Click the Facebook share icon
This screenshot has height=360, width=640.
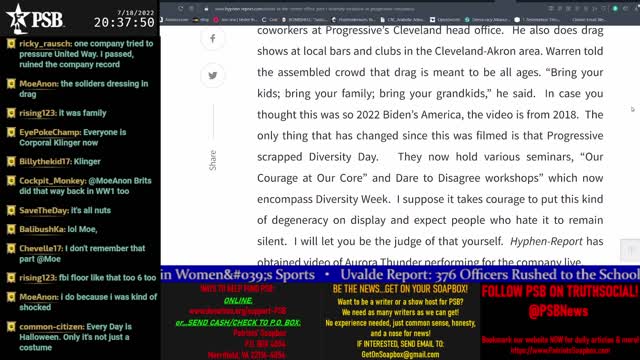pos(213,39)
